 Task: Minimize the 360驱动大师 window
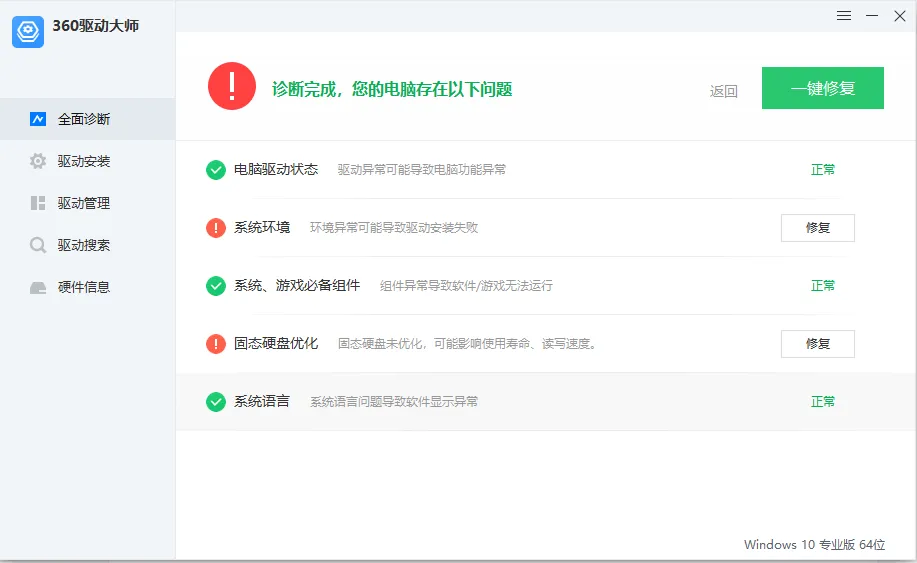pyautogui.click(x=872, y=16)
